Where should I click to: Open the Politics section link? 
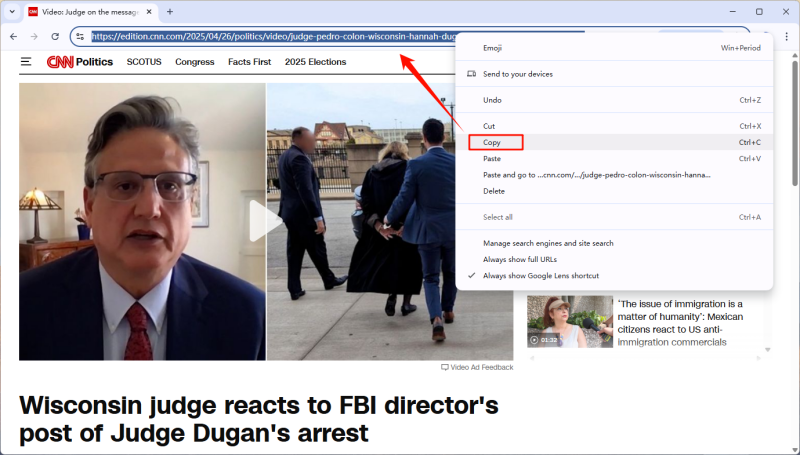(94, 62)
